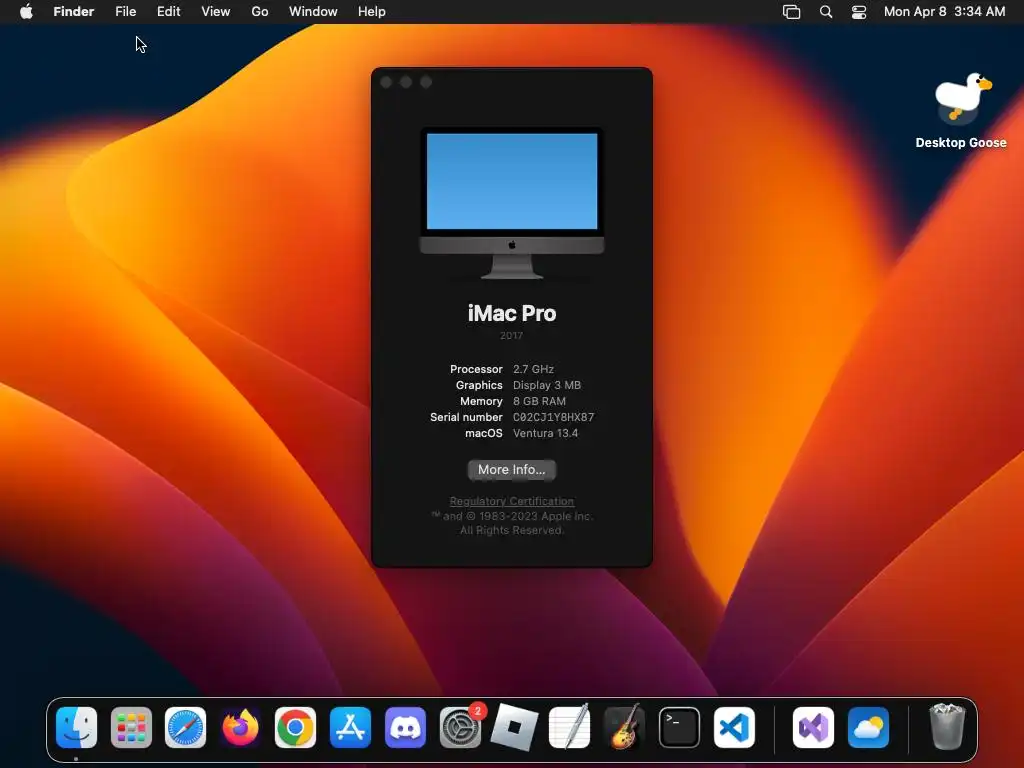Launch Visual Studio Code from dock
The image size is (1024, 768).
click(734, 728)
